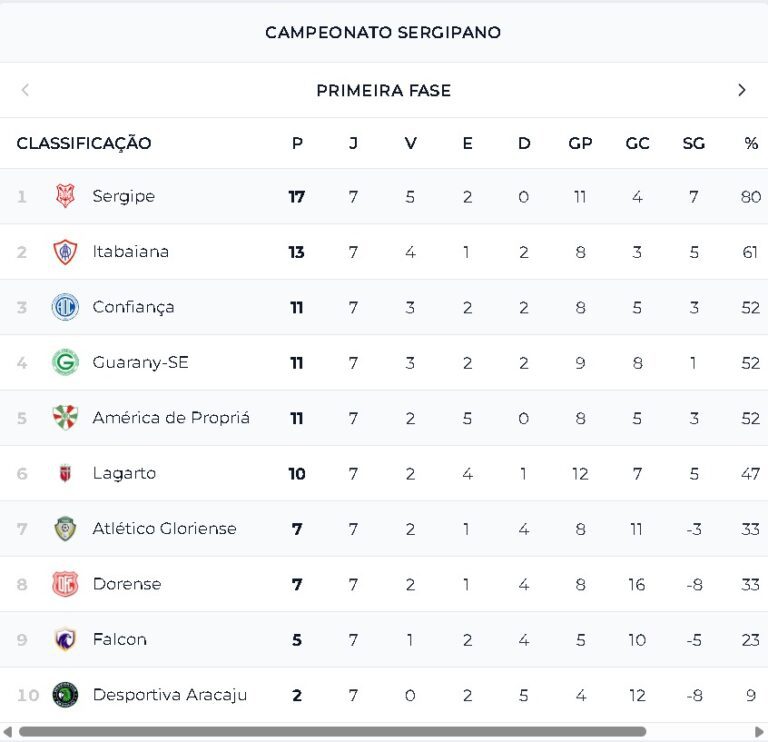Viewport: 768px width, 742px height.
Task: Go to previous phase with left chevron
Action: [25, 90]
